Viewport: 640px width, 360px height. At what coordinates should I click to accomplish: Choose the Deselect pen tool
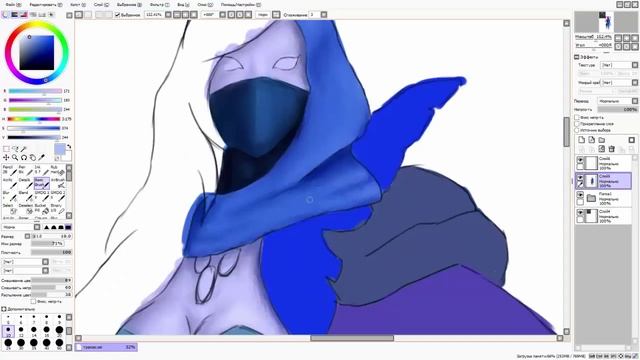coord(25,208)
